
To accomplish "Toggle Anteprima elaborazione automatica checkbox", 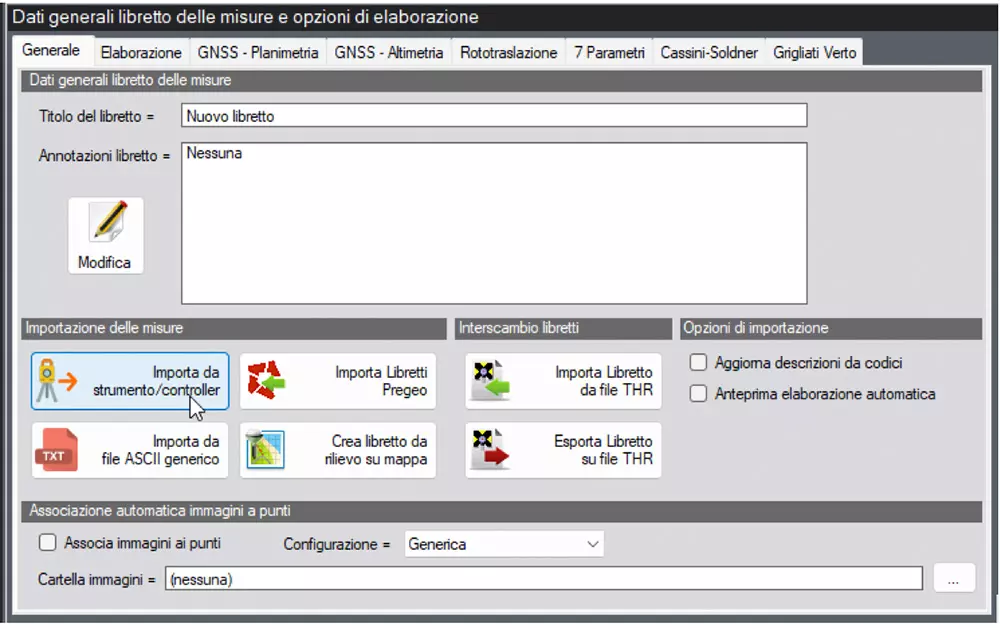I will coord(698,394).
